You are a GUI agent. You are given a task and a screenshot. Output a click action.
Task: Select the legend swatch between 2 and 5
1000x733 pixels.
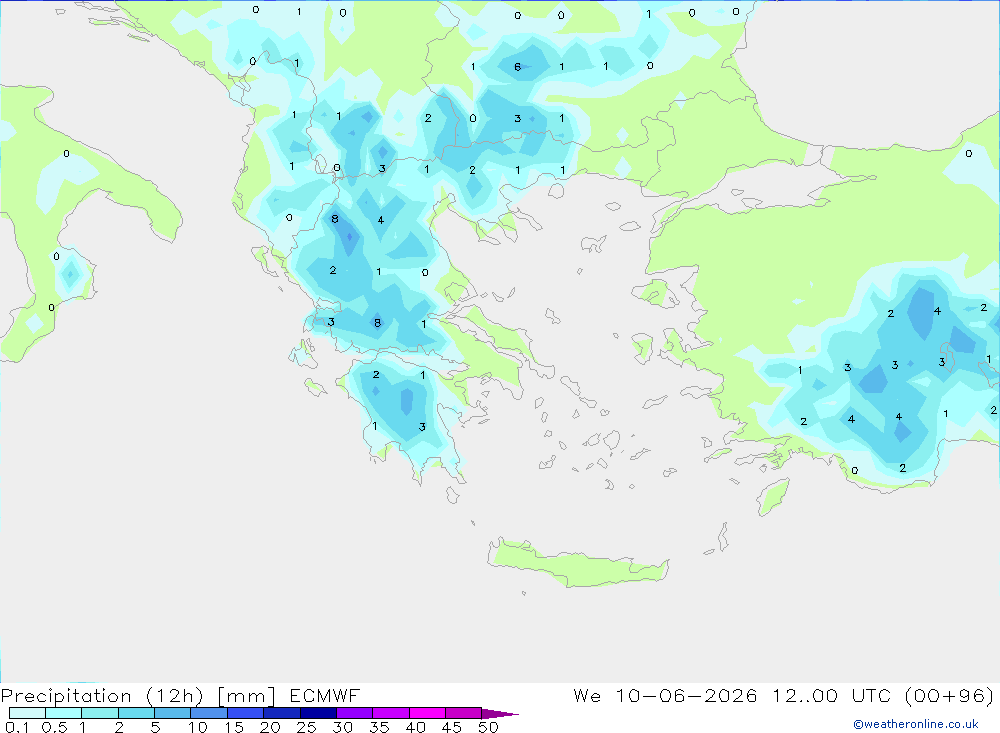[136, 713]
